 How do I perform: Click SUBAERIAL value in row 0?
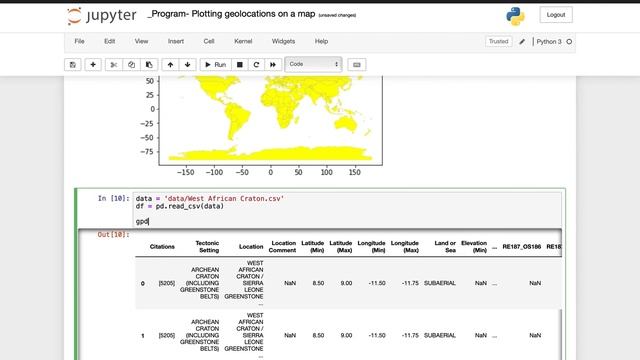pyautogui.click(x=440, y=283)
